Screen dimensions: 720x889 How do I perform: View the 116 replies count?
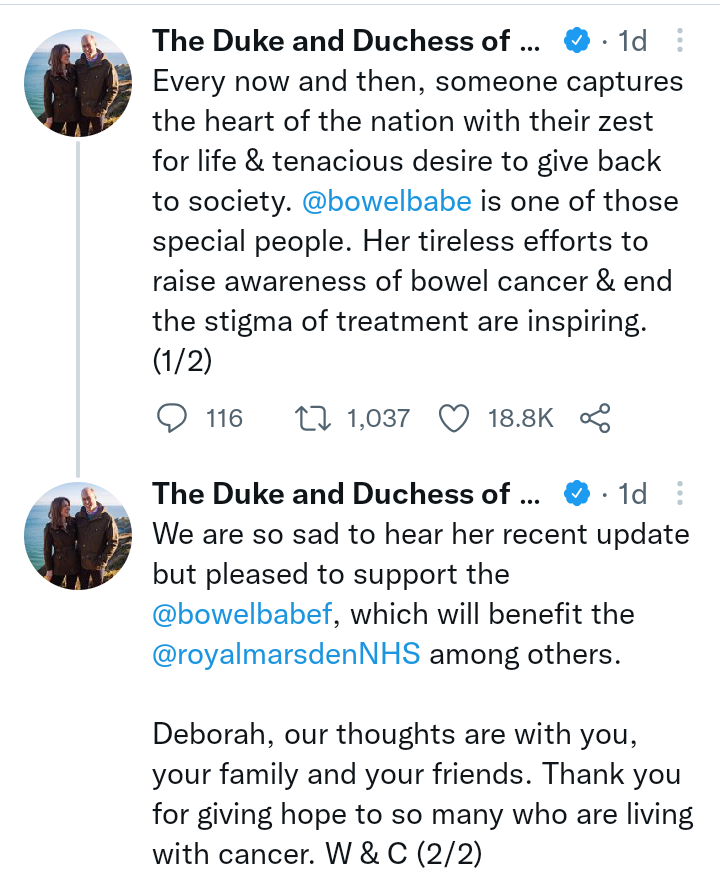(x=224, y=418)
